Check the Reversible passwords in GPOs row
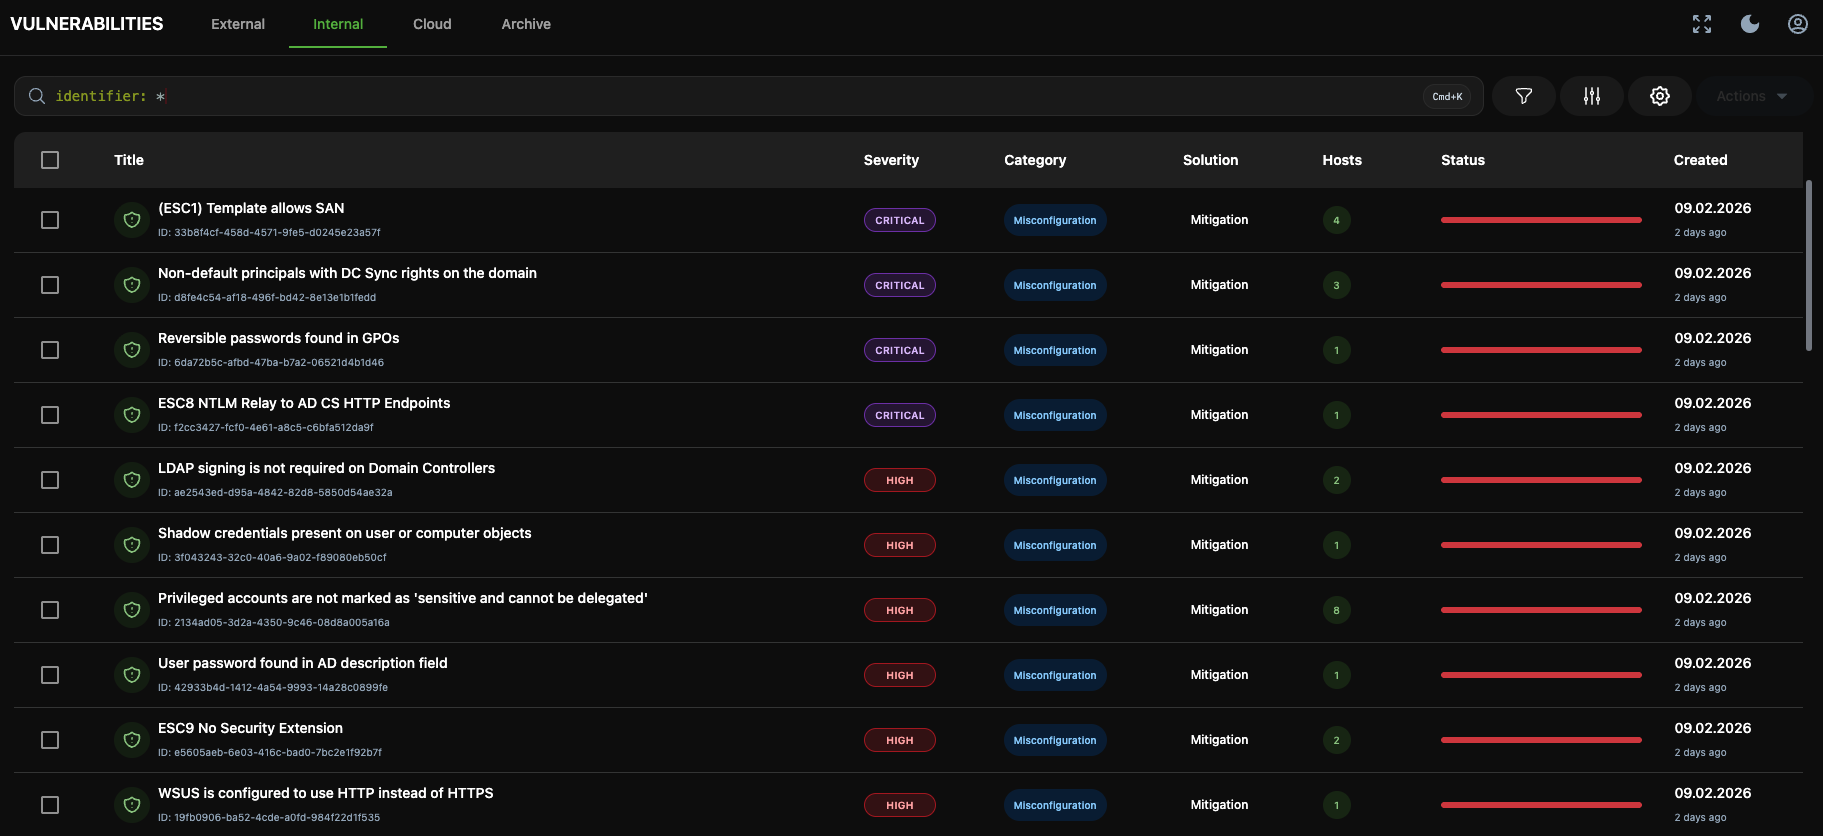This screenshot has height=836, width=1823. coord(50,350)
